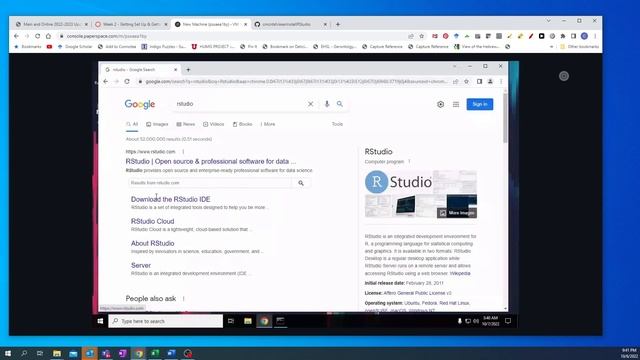
Task: Open the Other bookmarks folder
Action: [x=579, y=47]
